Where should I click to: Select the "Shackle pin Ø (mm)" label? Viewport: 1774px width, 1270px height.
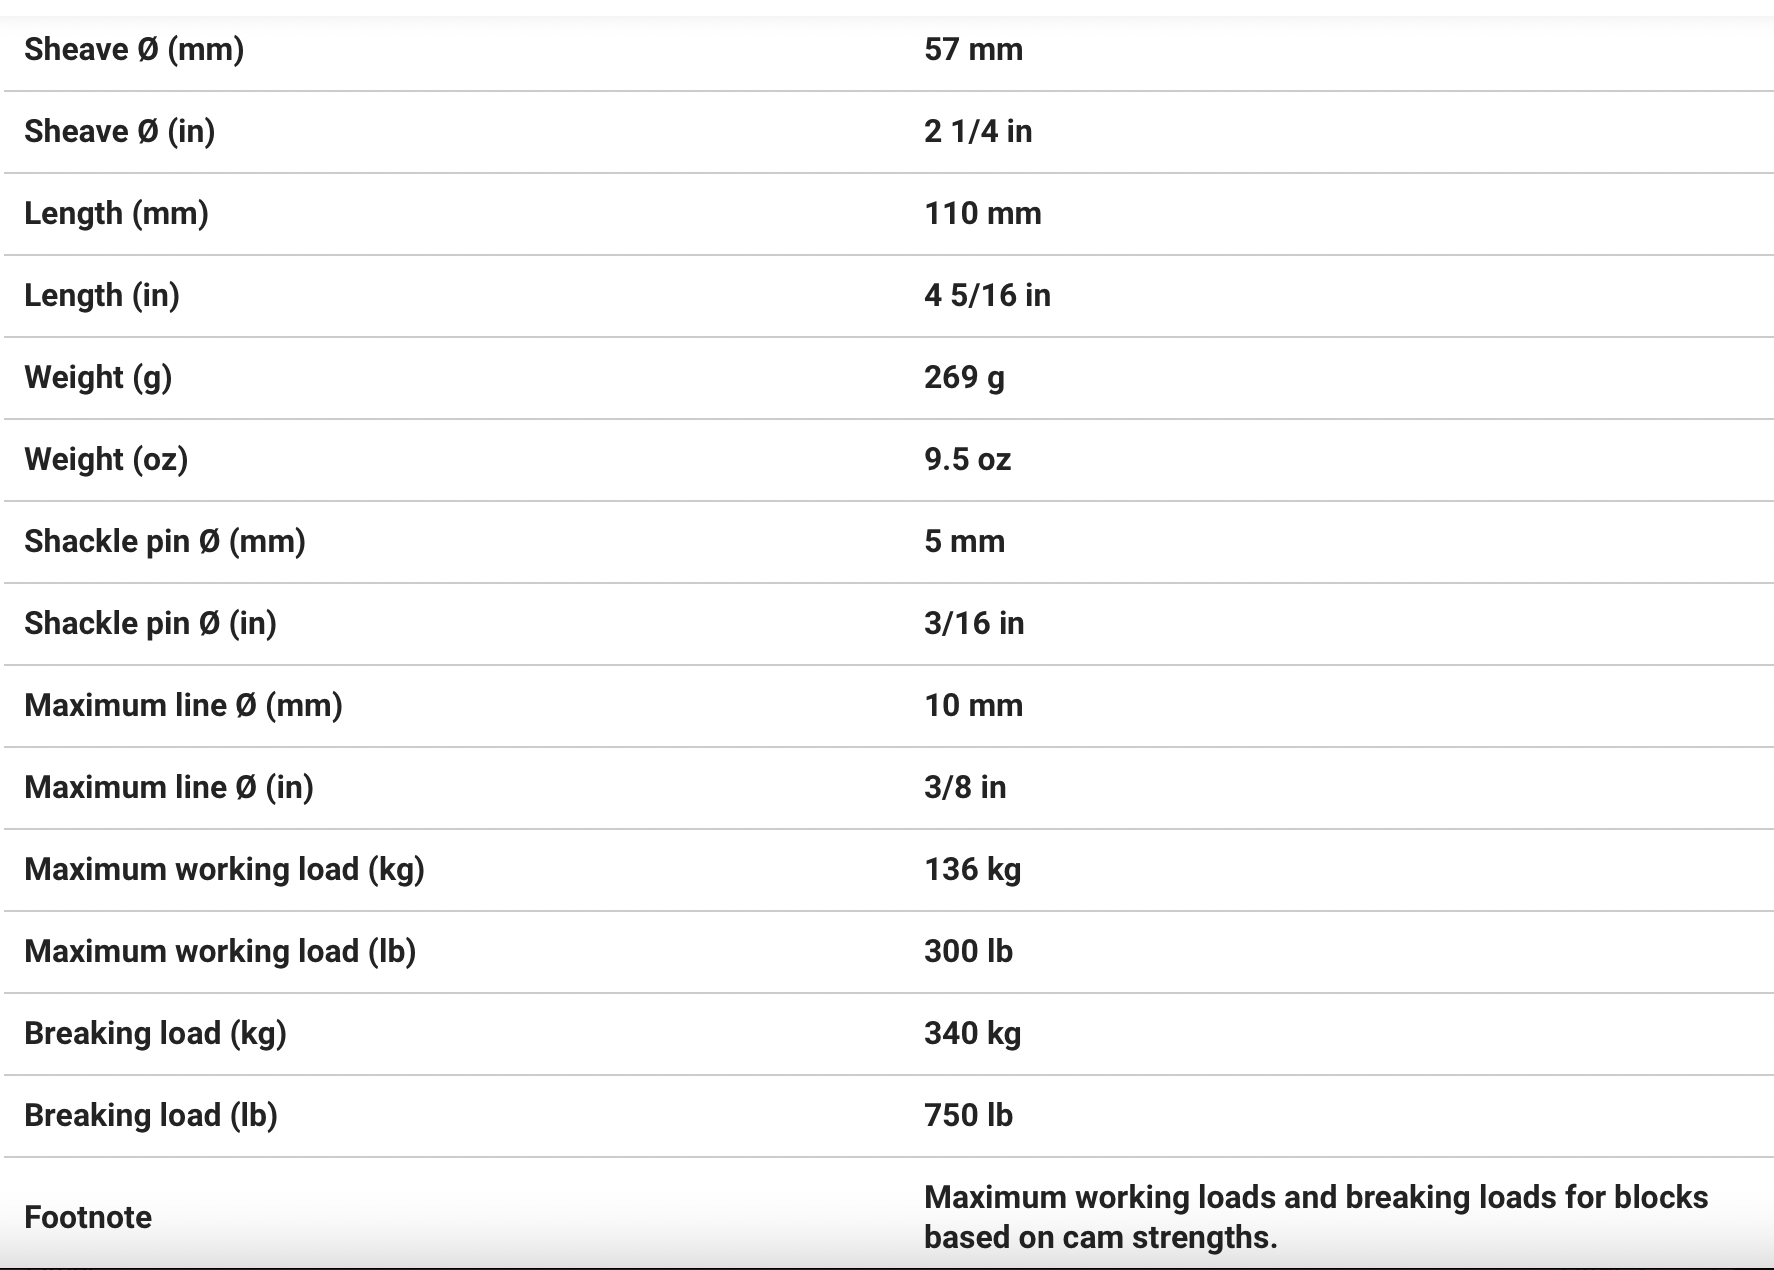(165, 541)
